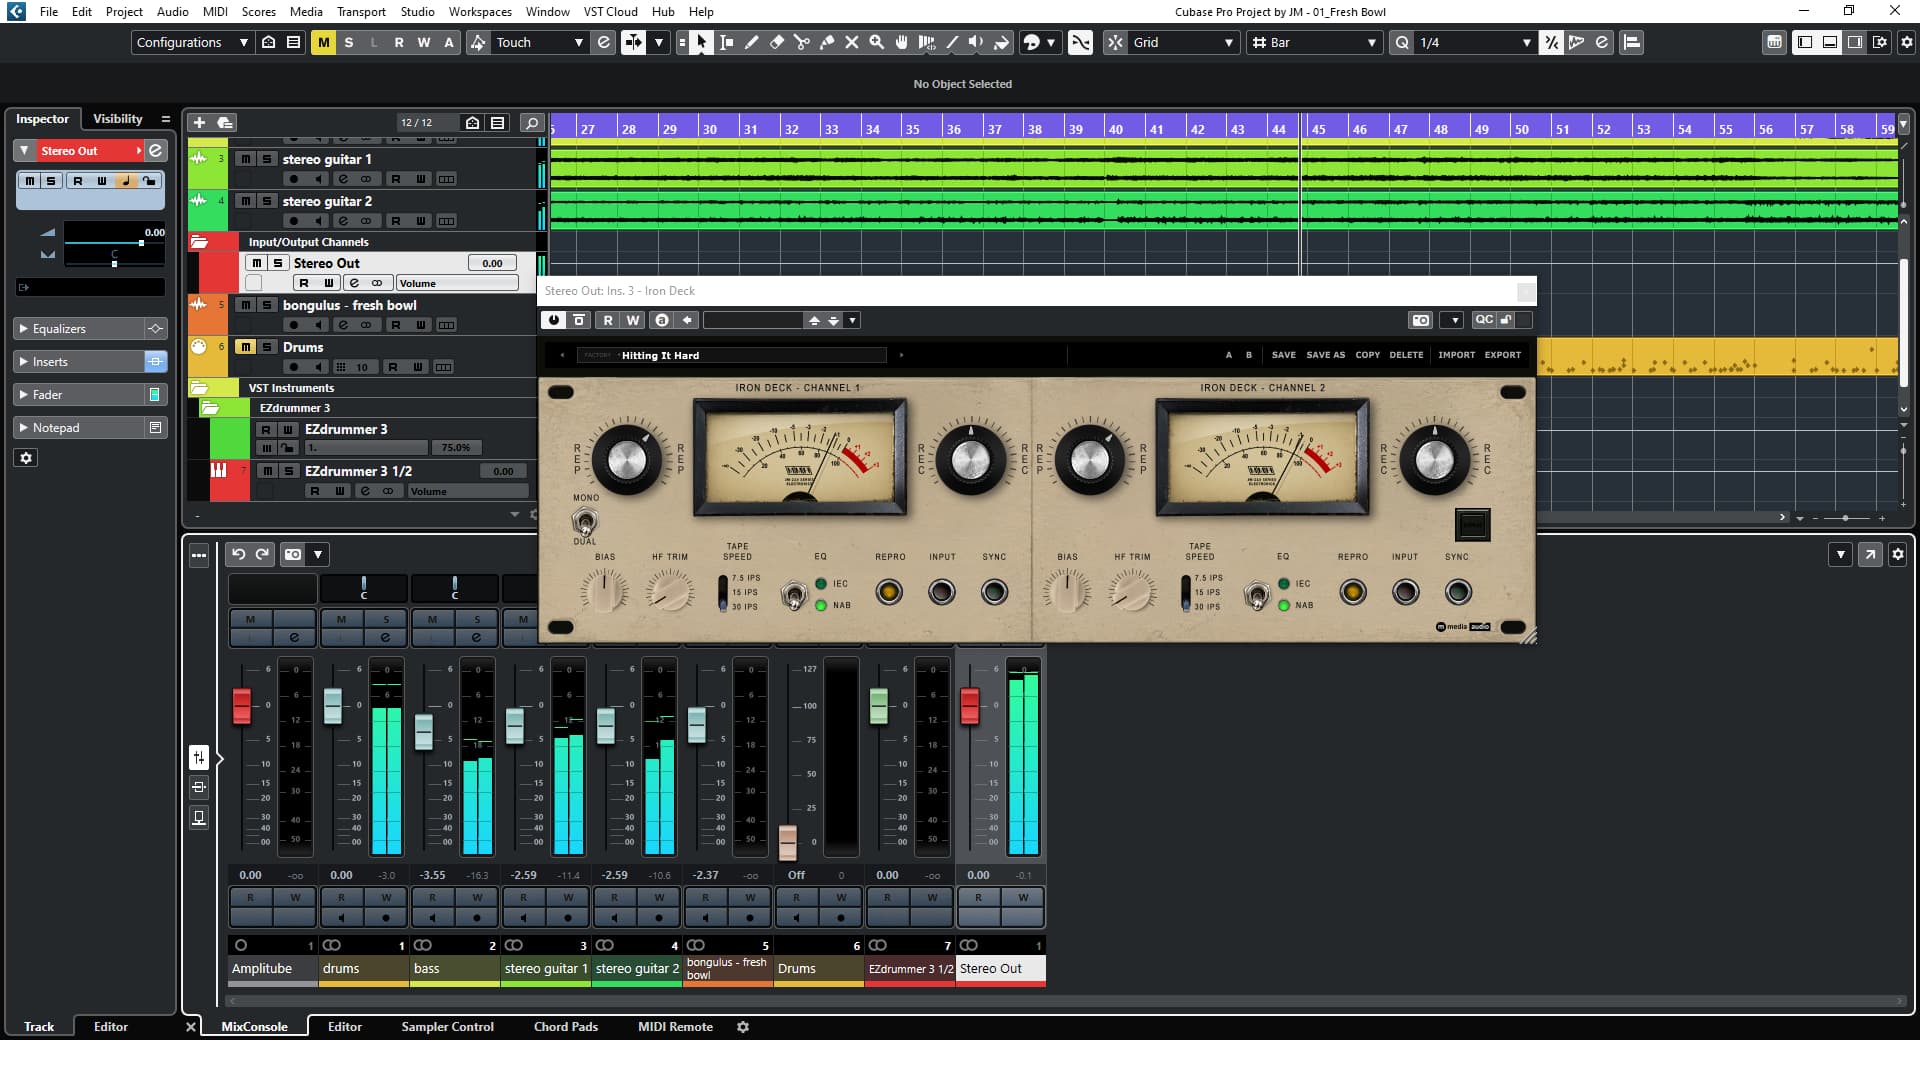This screenshot has width=1920, height=1080.
Task: Click the plug-in window snapshot camera icon
Action: 1420,320
